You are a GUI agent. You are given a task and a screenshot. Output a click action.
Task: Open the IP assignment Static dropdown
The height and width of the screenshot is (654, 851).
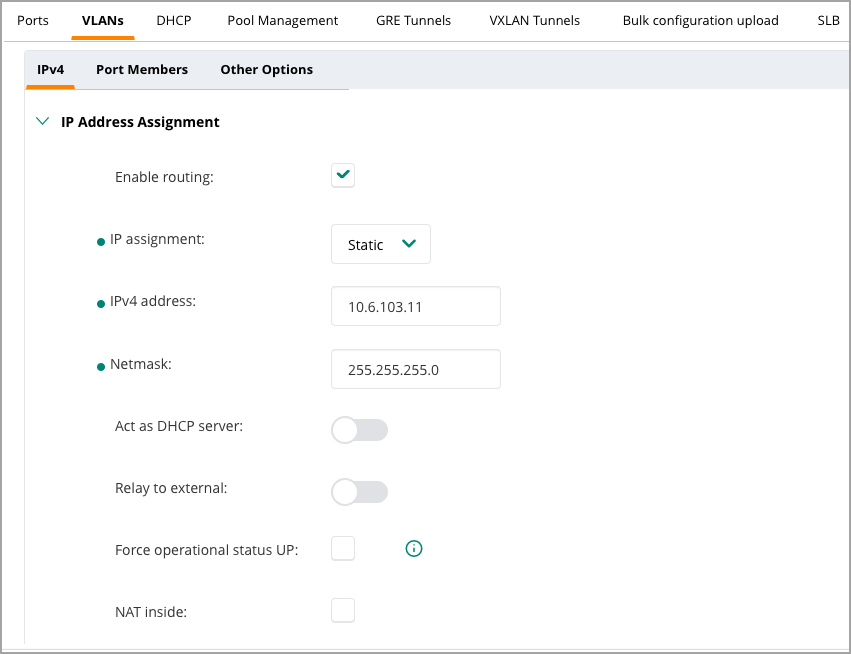click(380, 244)
